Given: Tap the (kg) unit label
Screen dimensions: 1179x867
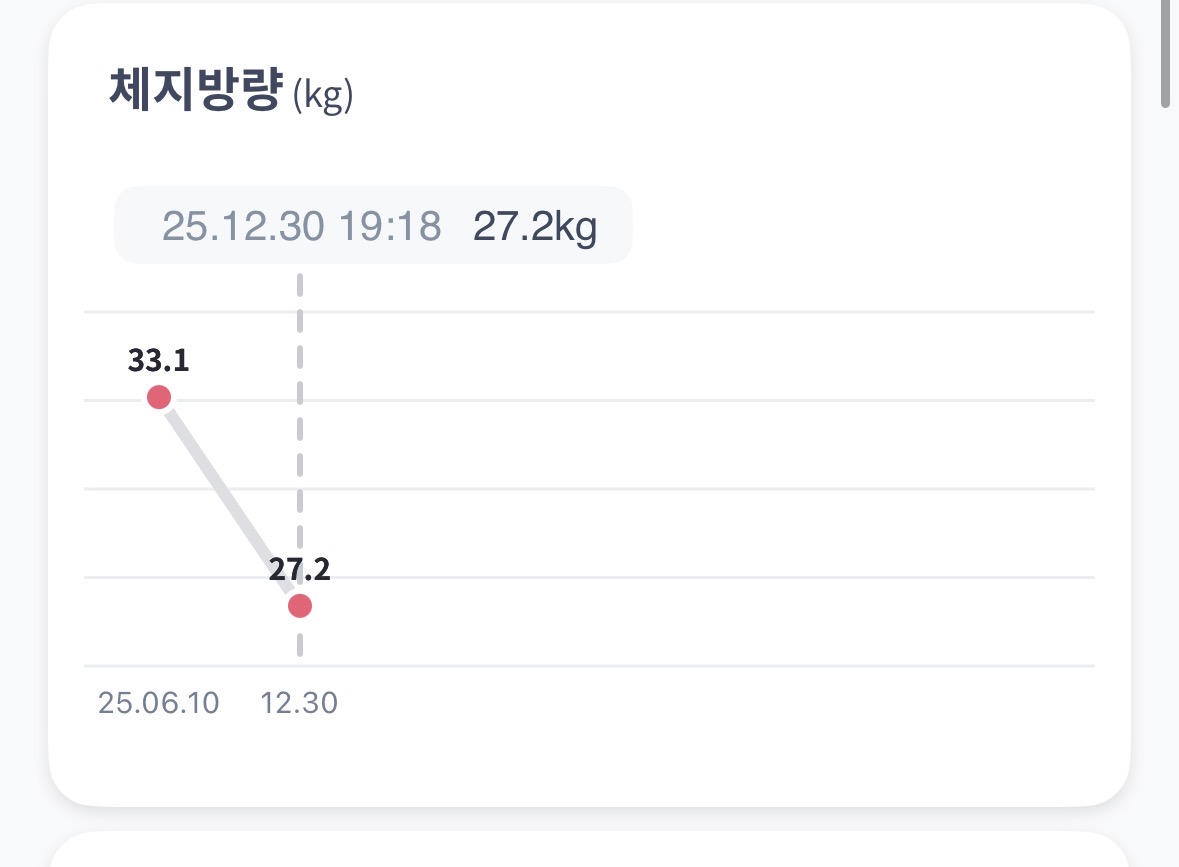Looking at the screenshot, I should [x=323, y=98].
